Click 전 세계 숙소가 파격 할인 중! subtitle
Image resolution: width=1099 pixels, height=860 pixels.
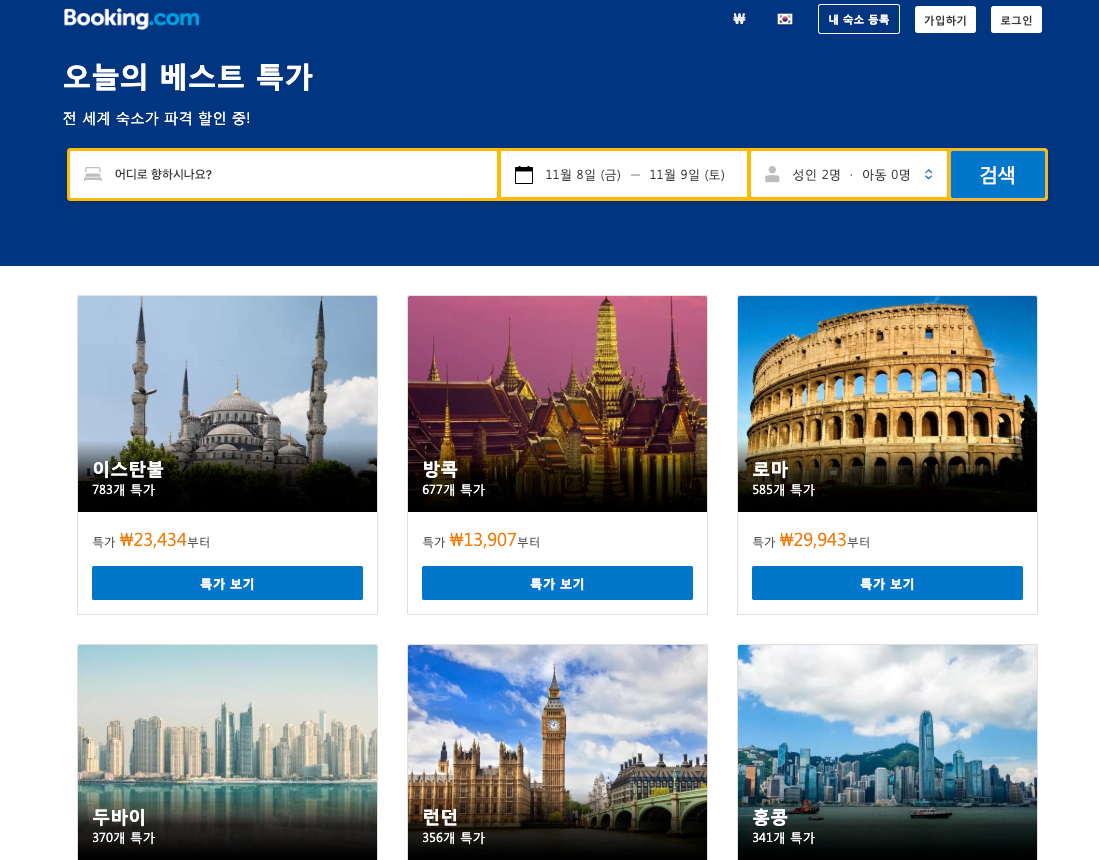[156, 118]
